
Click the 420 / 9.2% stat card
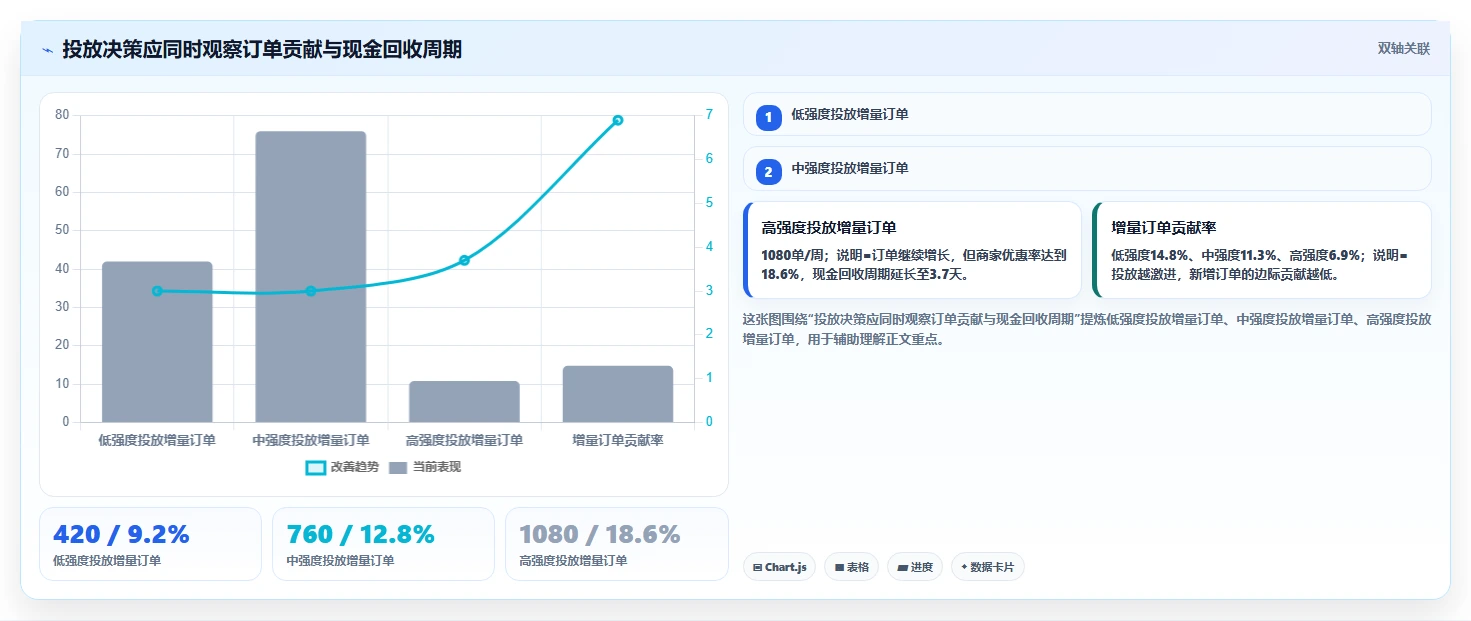pyautogui.click(x=150, y=544)
